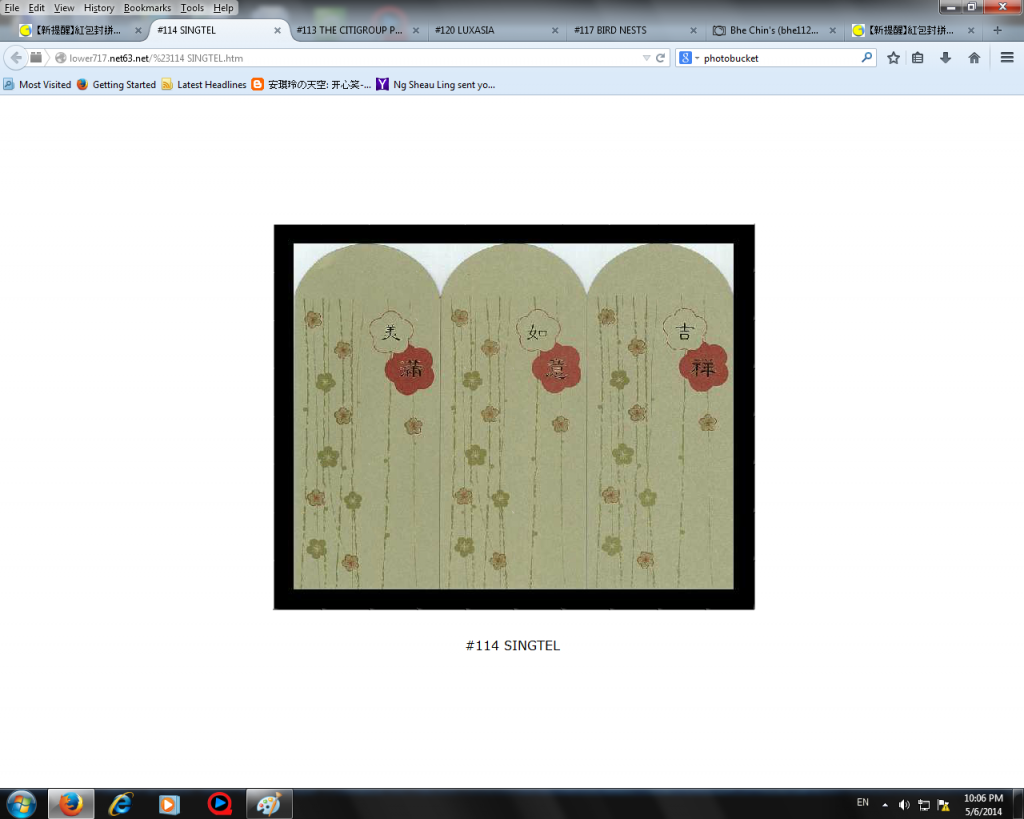
Task: Go to the Firefox home page icon
Action: coord(974,58)
